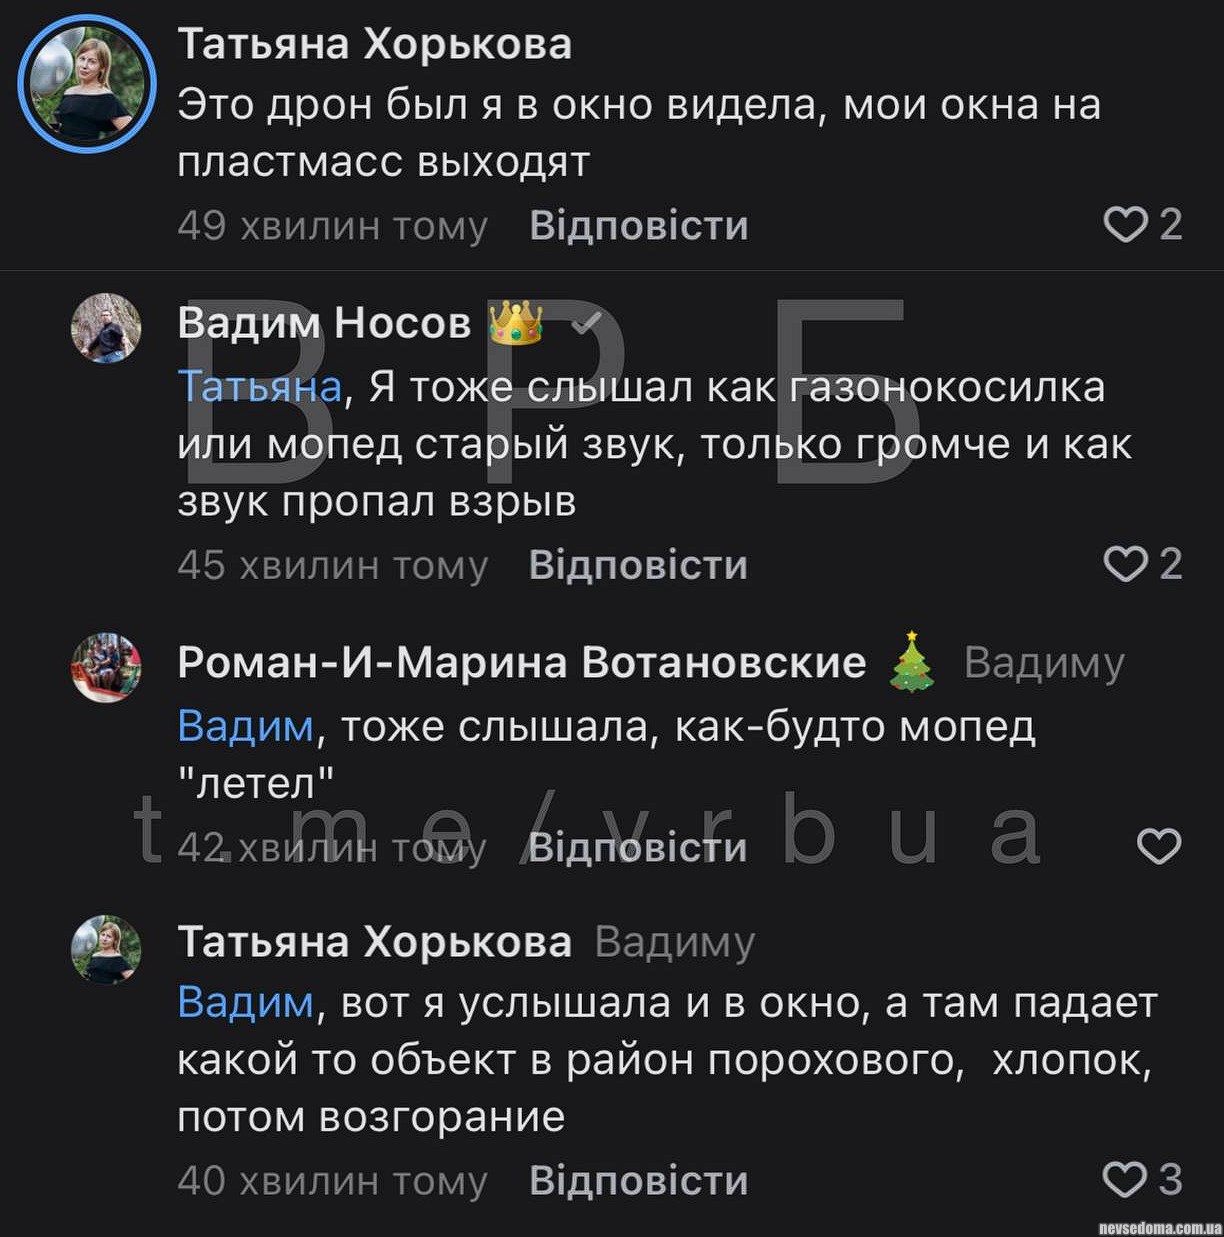Screen dimensions: 1224x1237
Task: Click the blue Вадим mention before "тоже слышала"
Action: pos(245,726)
